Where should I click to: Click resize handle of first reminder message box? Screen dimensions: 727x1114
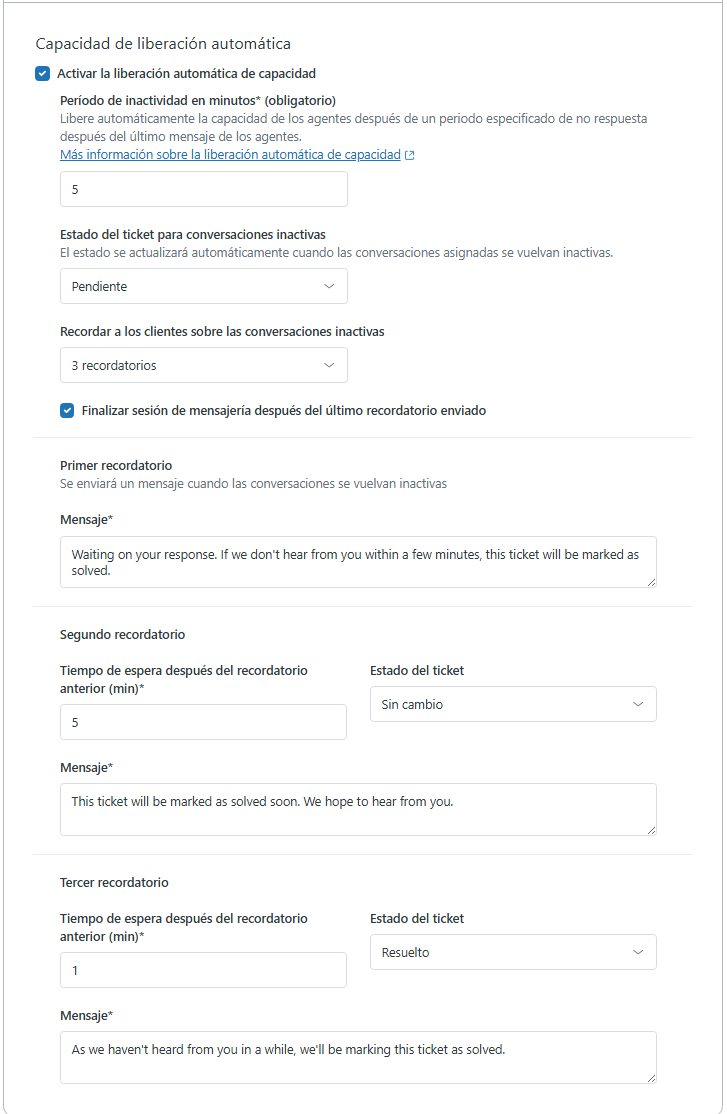click(651, 581)
